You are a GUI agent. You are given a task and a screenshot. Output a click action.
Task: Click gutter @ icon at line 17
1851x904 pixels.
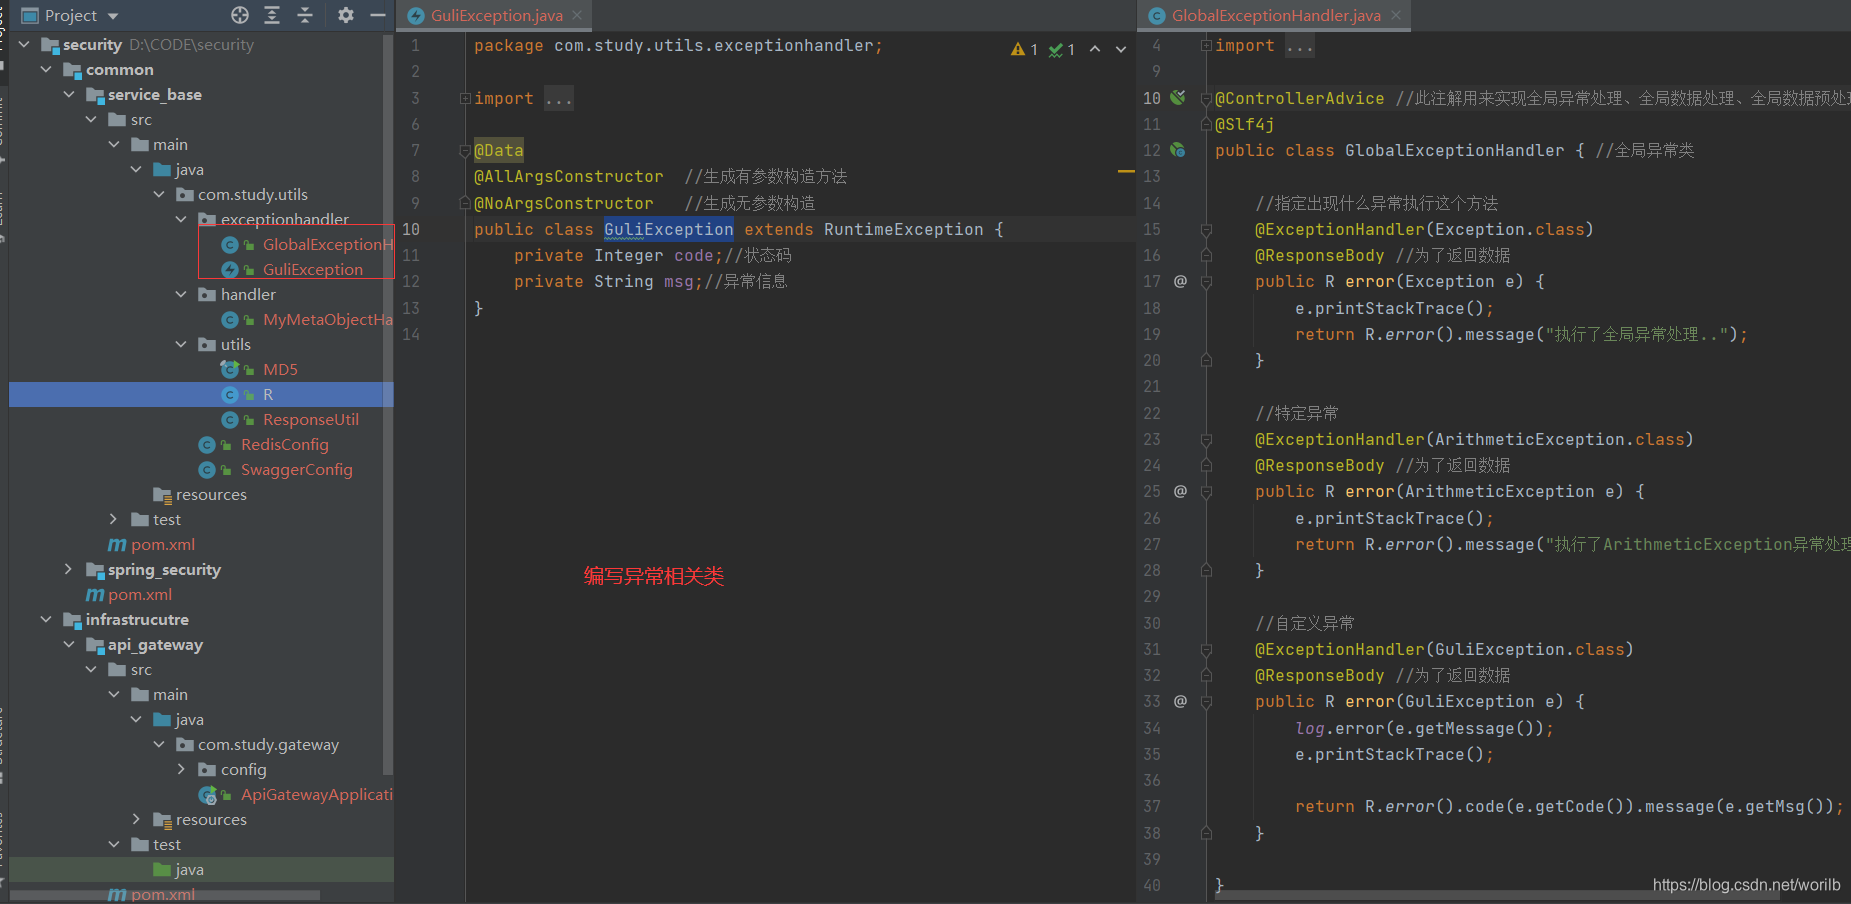(x=1180, y=281)
